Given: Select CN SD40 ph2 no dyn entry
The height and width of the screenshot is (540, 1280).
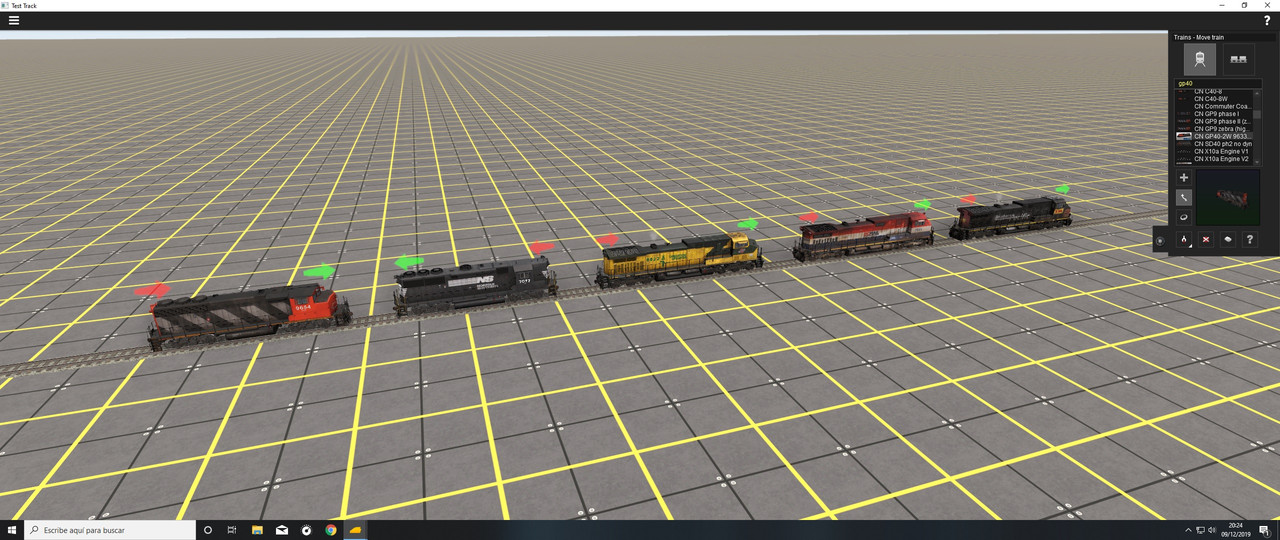Looking at the screenshot, I should coord(1213,144).
